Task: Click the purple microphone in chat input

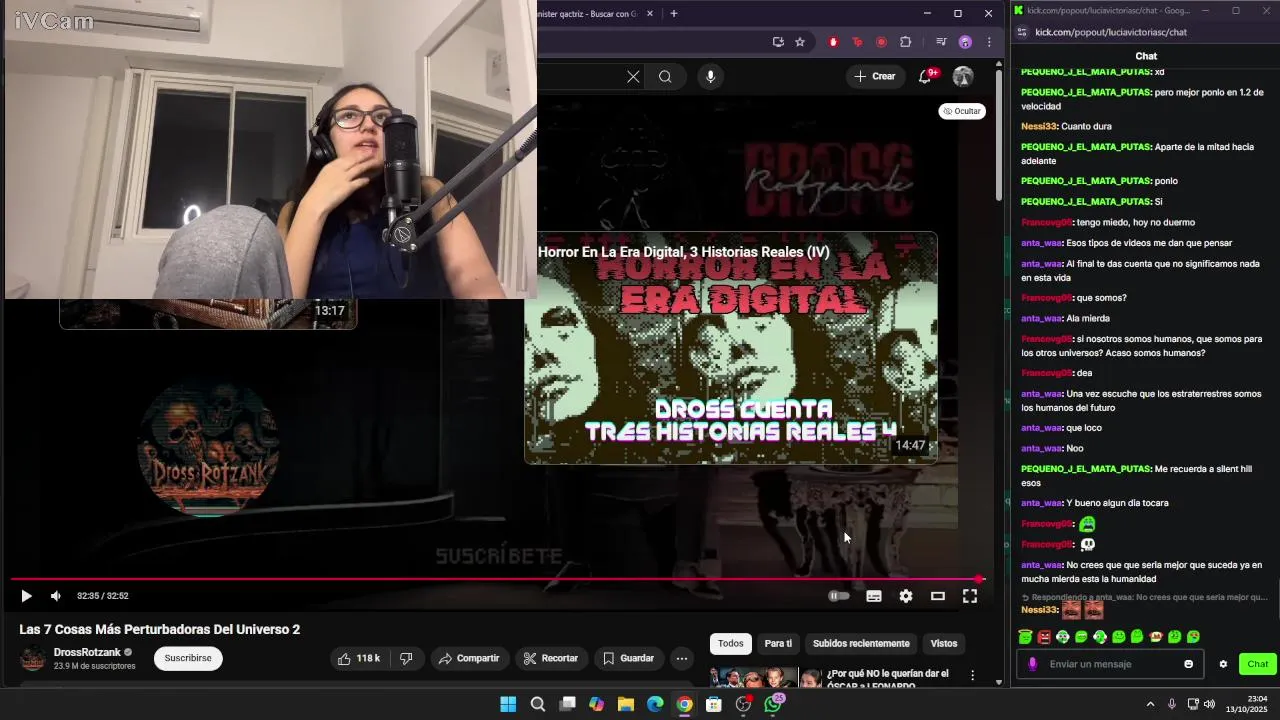Action: pyautogui.click(x=1032, y=664)
